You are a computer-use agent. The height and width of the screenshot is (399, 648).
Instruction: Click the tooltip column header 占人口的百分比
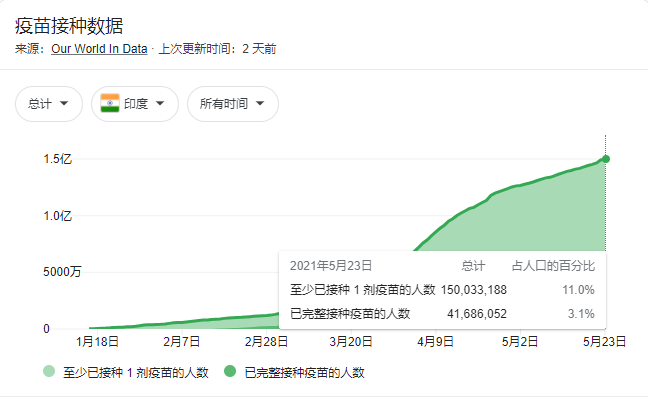click(553, 265)
